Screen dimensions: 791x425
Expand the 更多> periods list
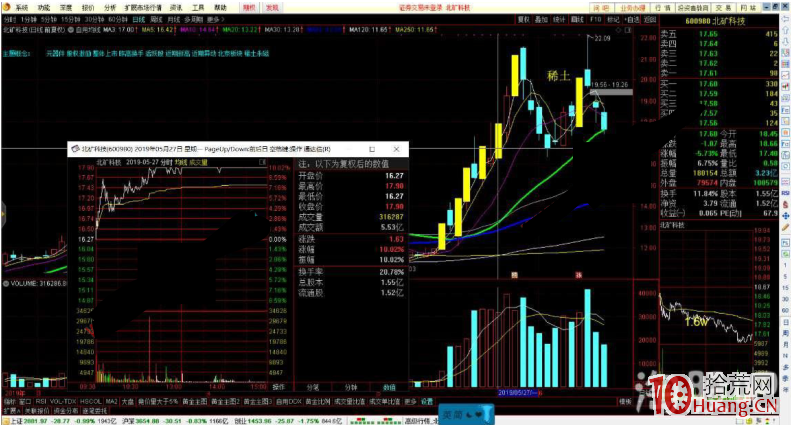(215, 19)
